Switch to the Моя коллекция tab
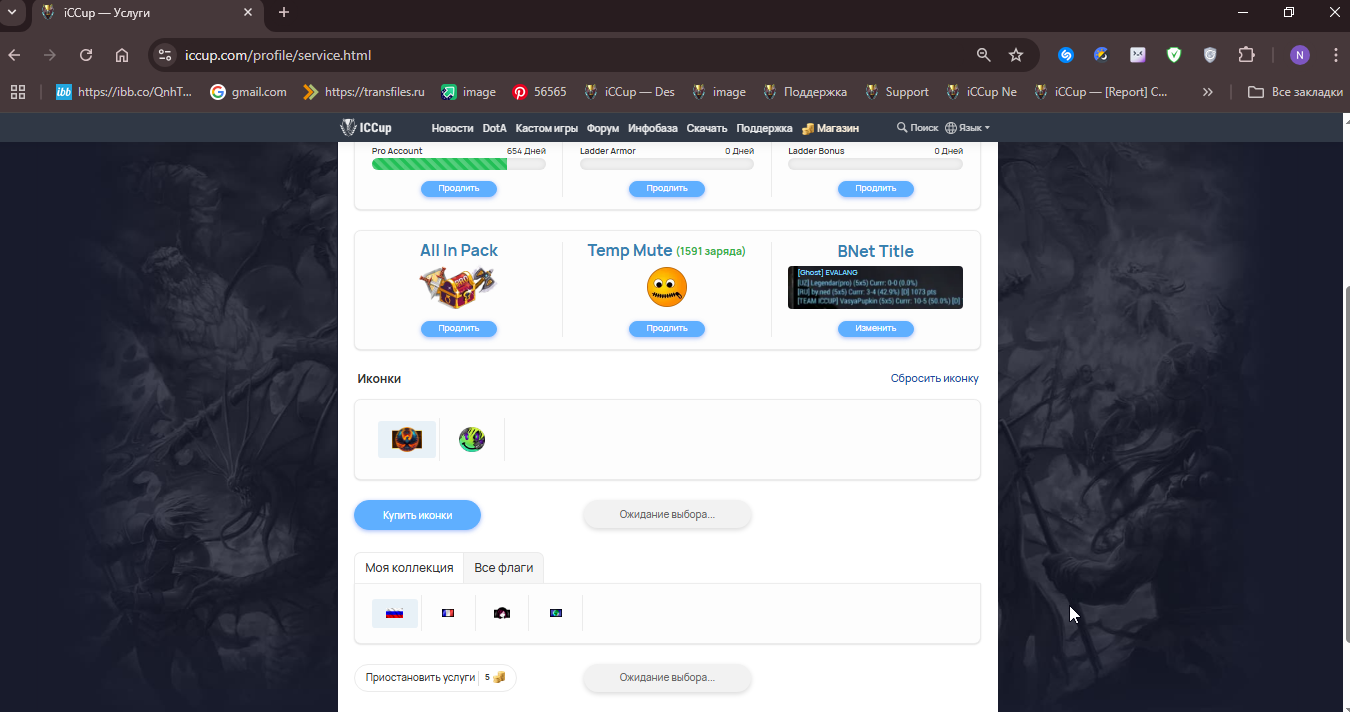1350x712 pixels. pyautogui.click(x=409, y=567)
